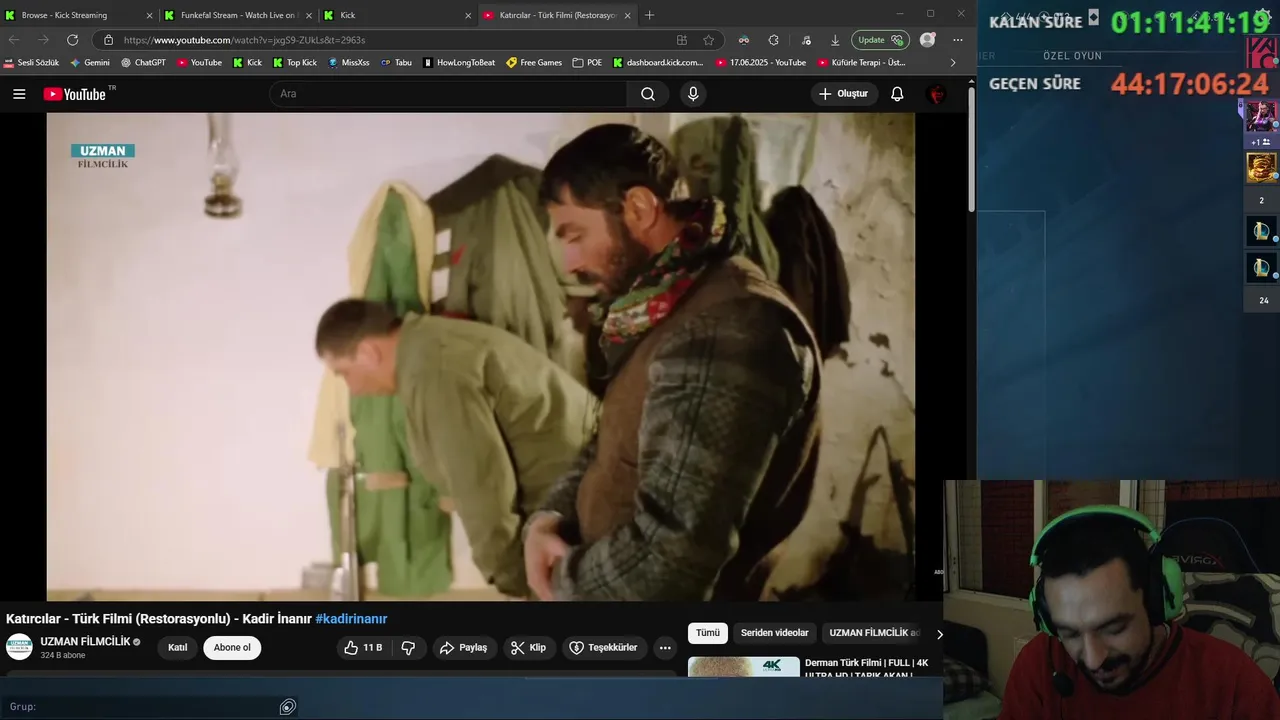
Task: Select the Tümü filter chip
Action: pyautogui.click(x=708, y=633)
